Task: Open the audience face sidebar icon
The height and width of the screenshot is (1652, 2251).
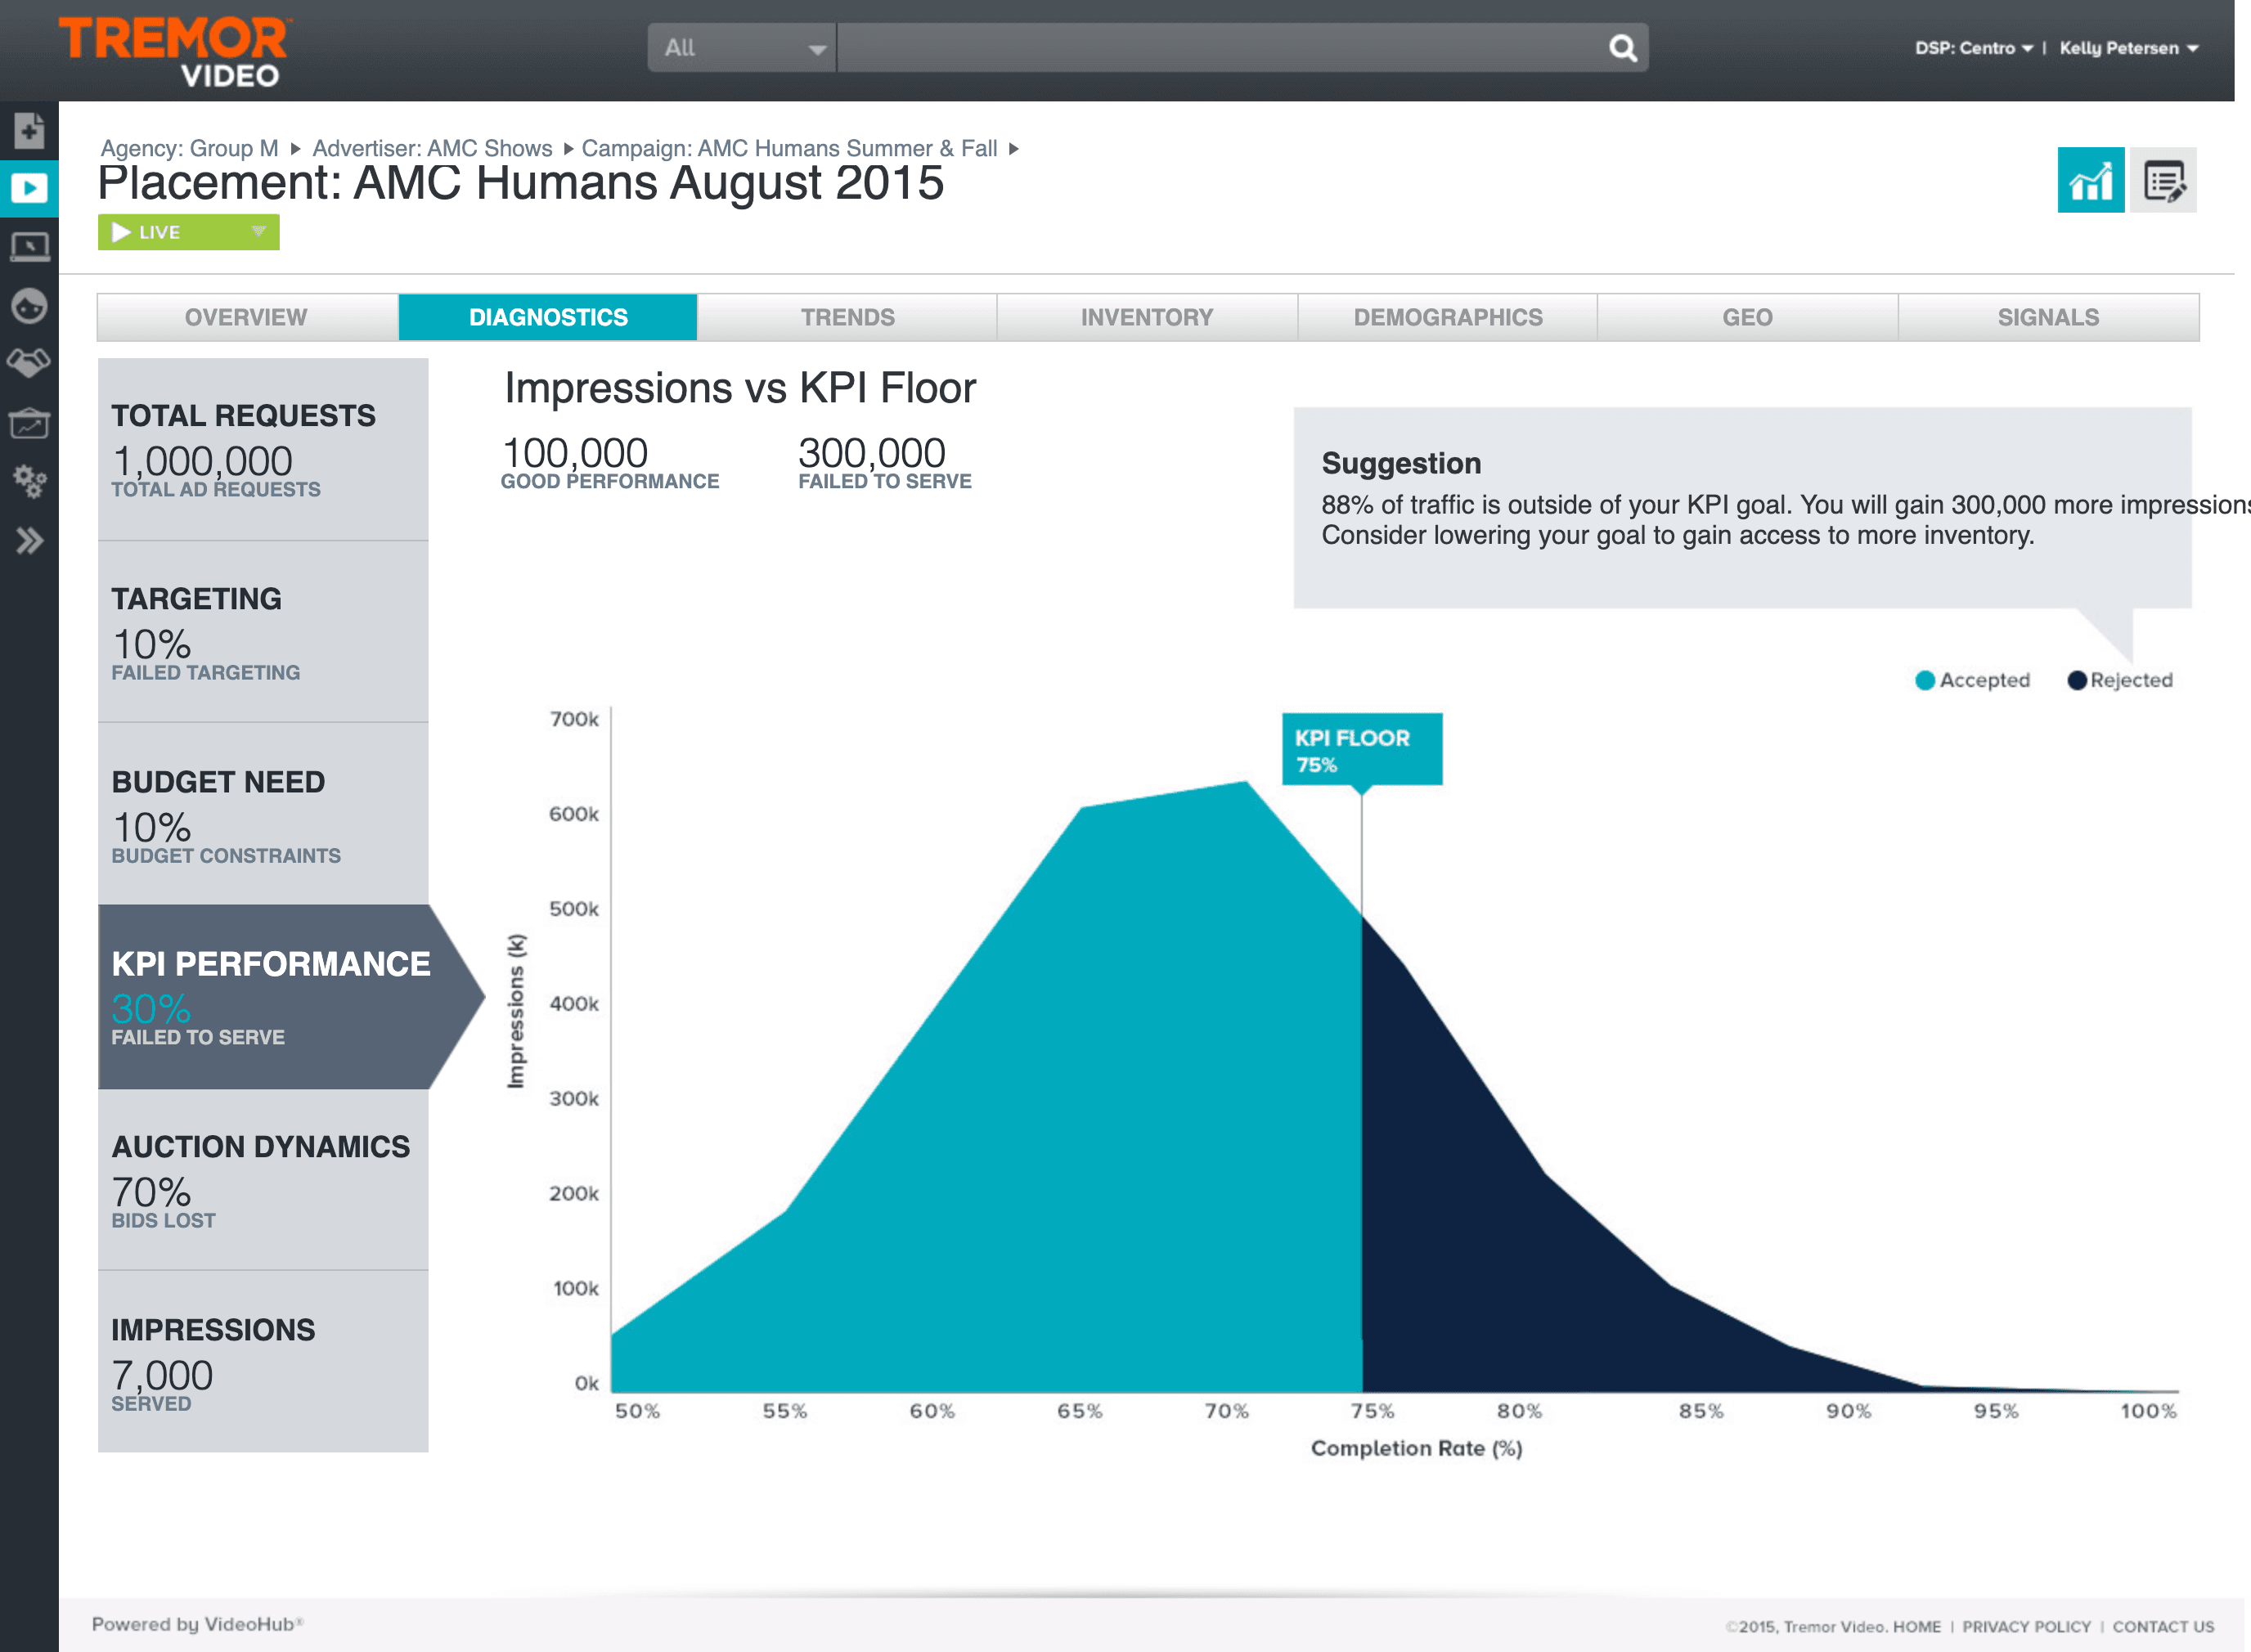Action: [x=29, y=305]
